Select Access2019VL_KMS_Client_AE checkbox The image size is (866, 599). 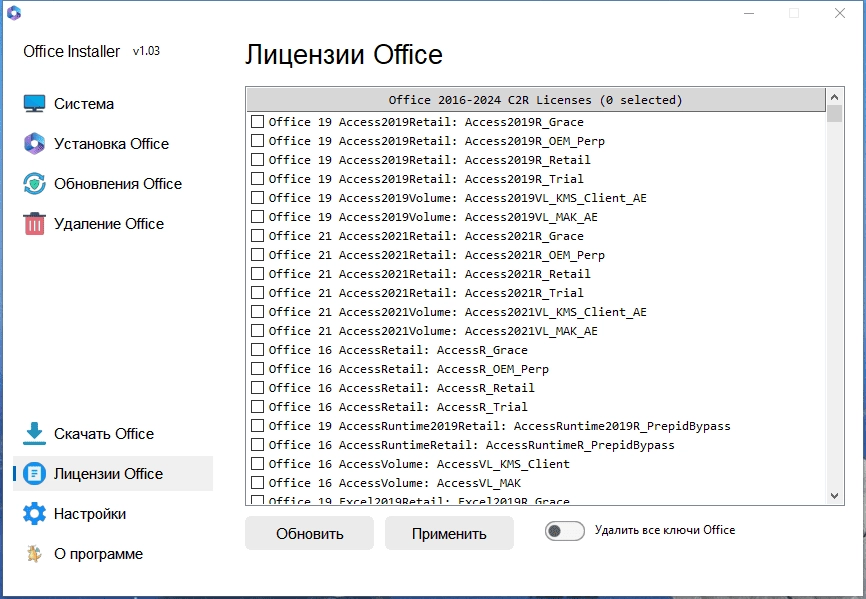(257, 198)
